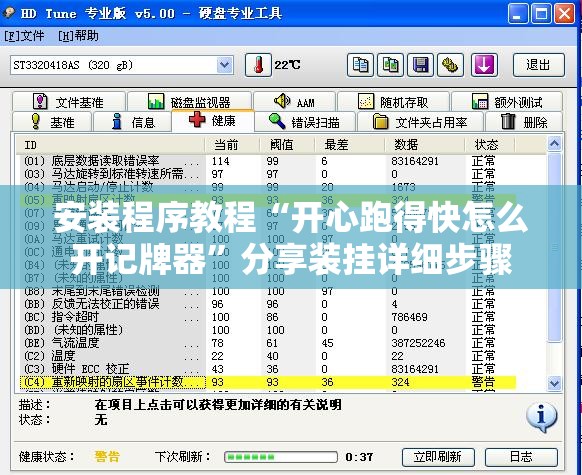Click the 阈值 column header
The image size is (582, 475).
tap(287, 145)
